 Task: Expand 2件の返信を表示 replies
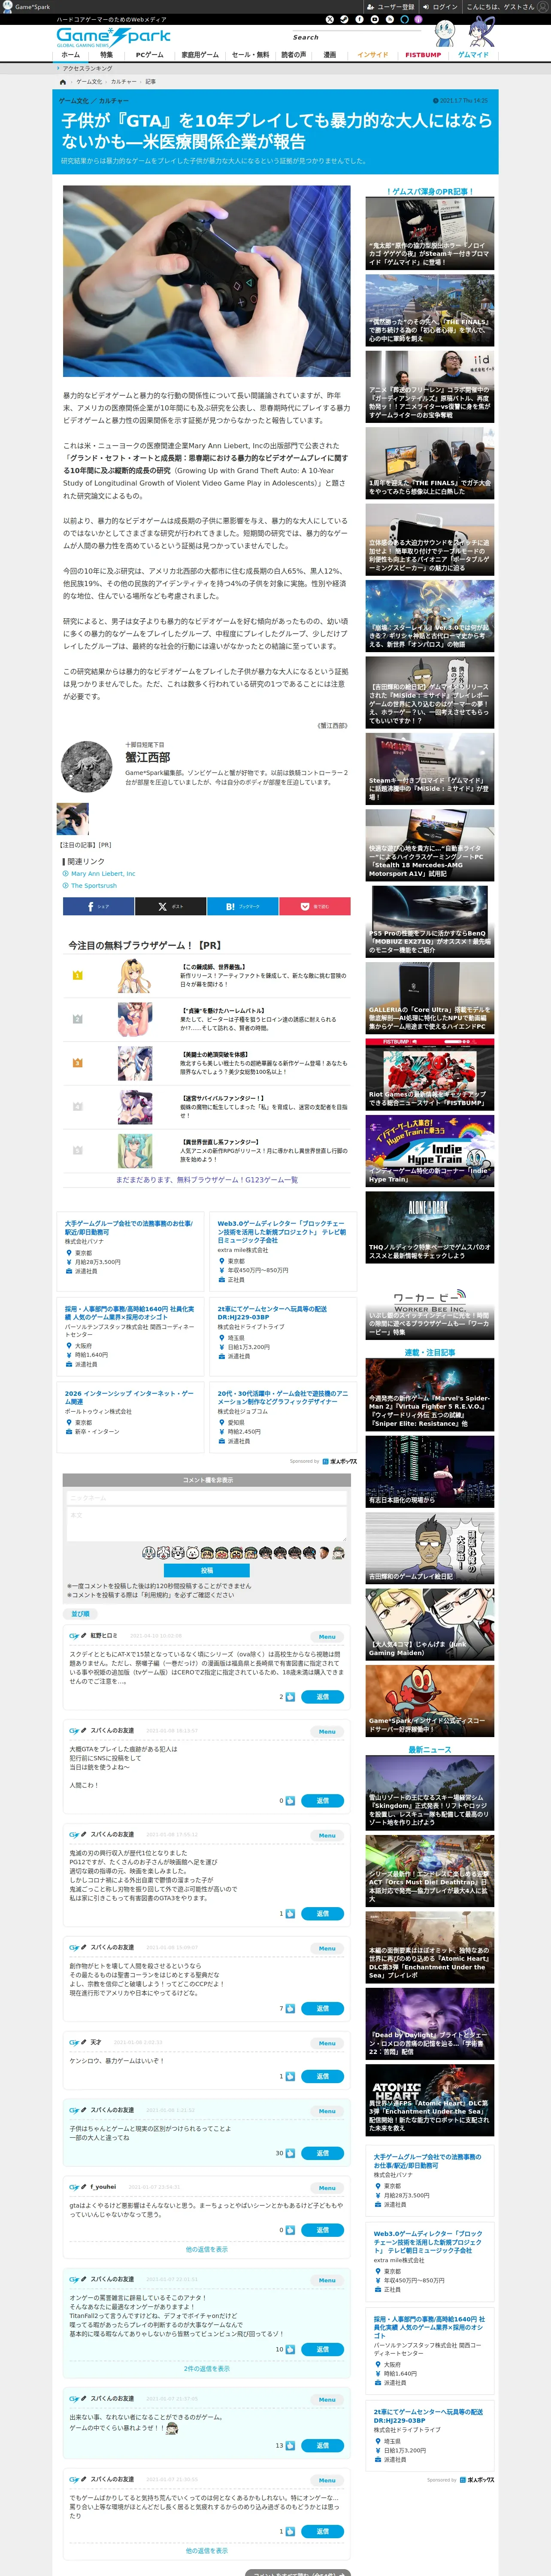pyautogui.click(x=207, y=2369)
